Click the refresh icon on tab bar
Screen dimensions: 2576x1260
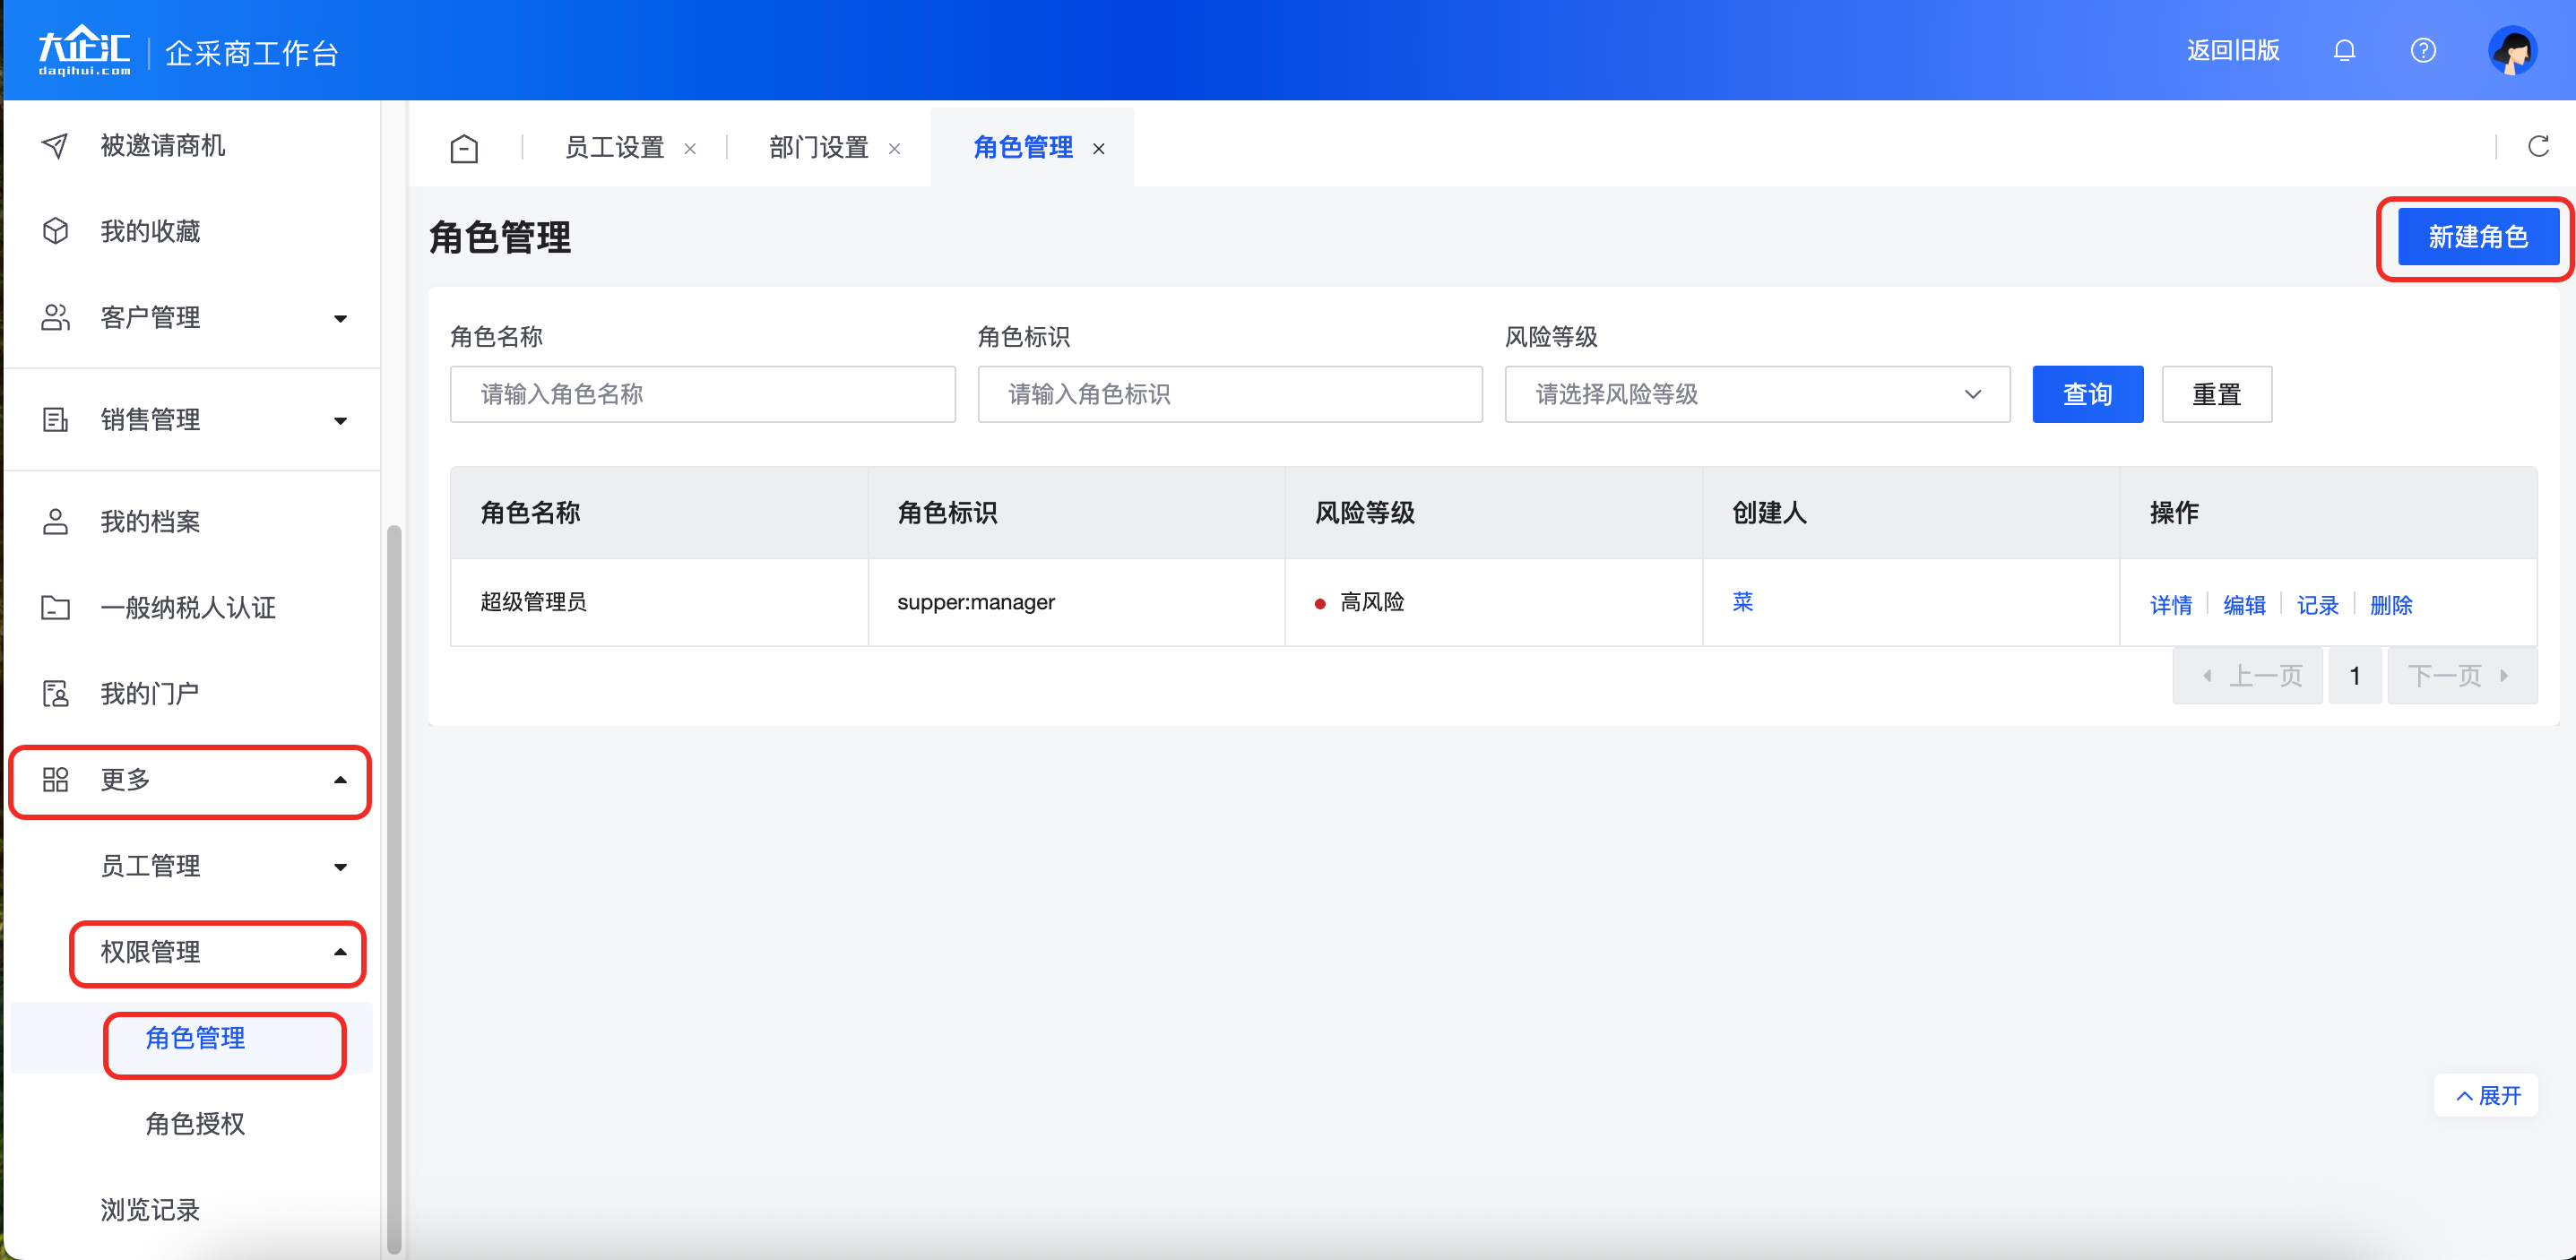coord(2538,147)
